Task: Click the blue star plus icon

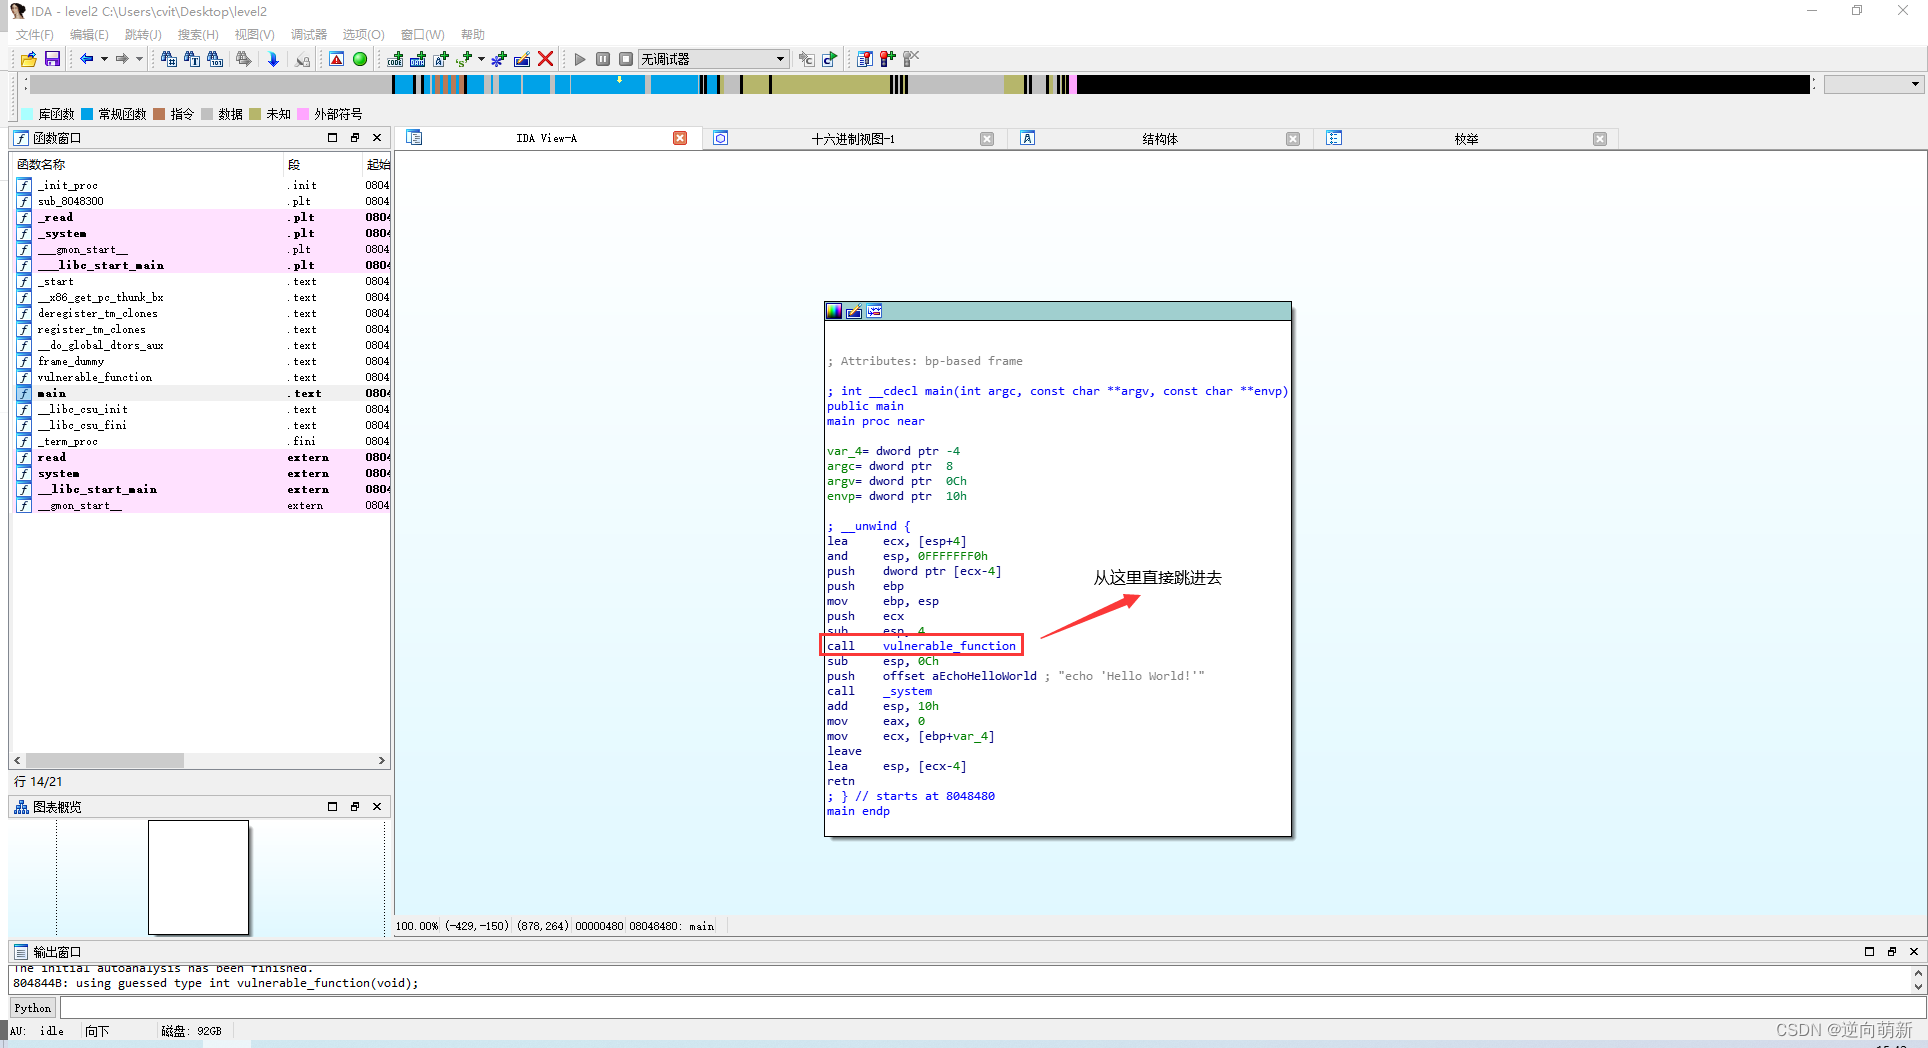Action: click(499, 59)
